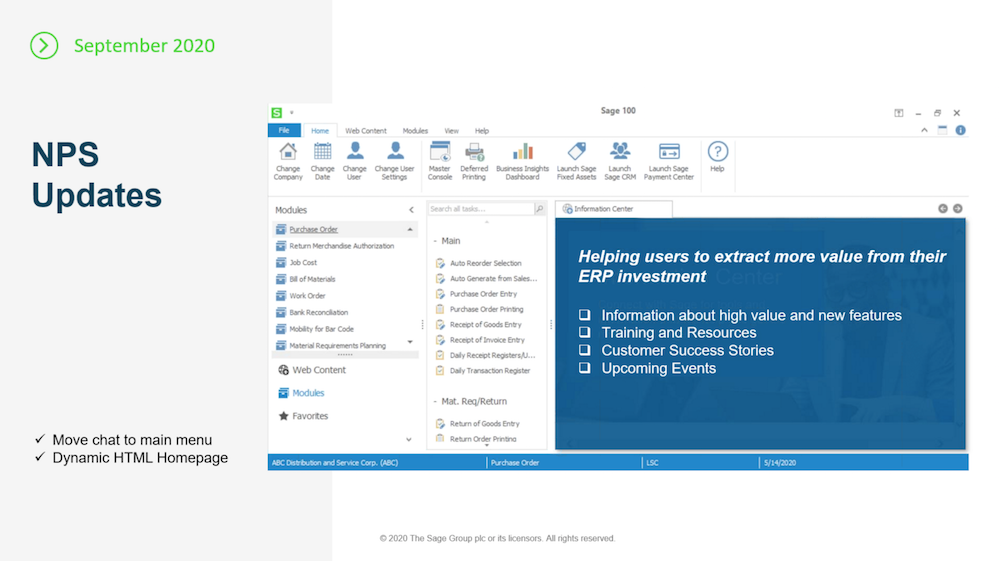Click the module list down arrow

pyautogui.click(x=410, y=342)
